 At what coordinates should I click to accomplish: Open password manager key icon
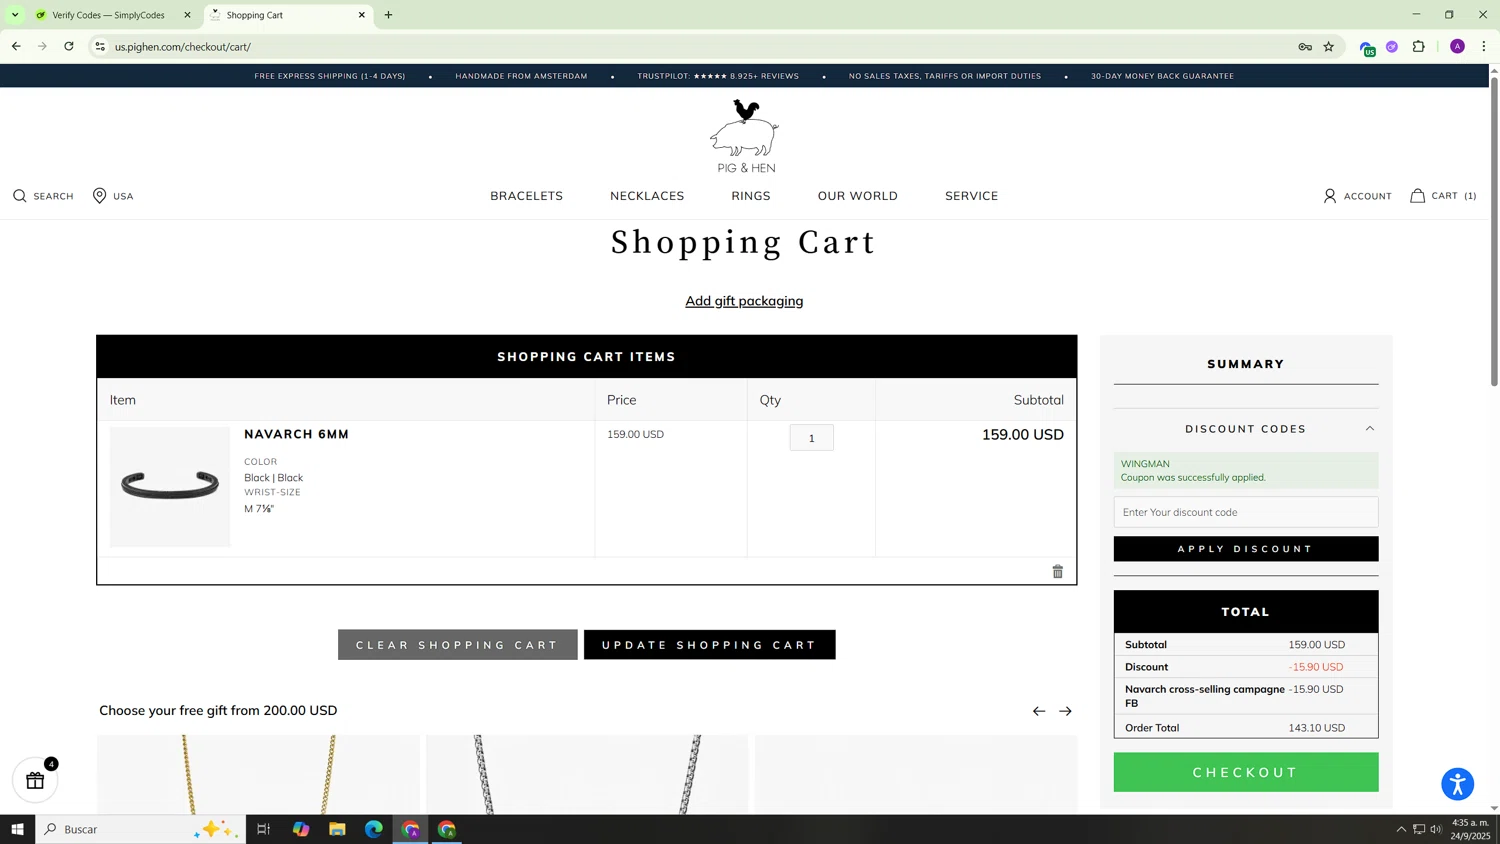(x=1305, y=46)
